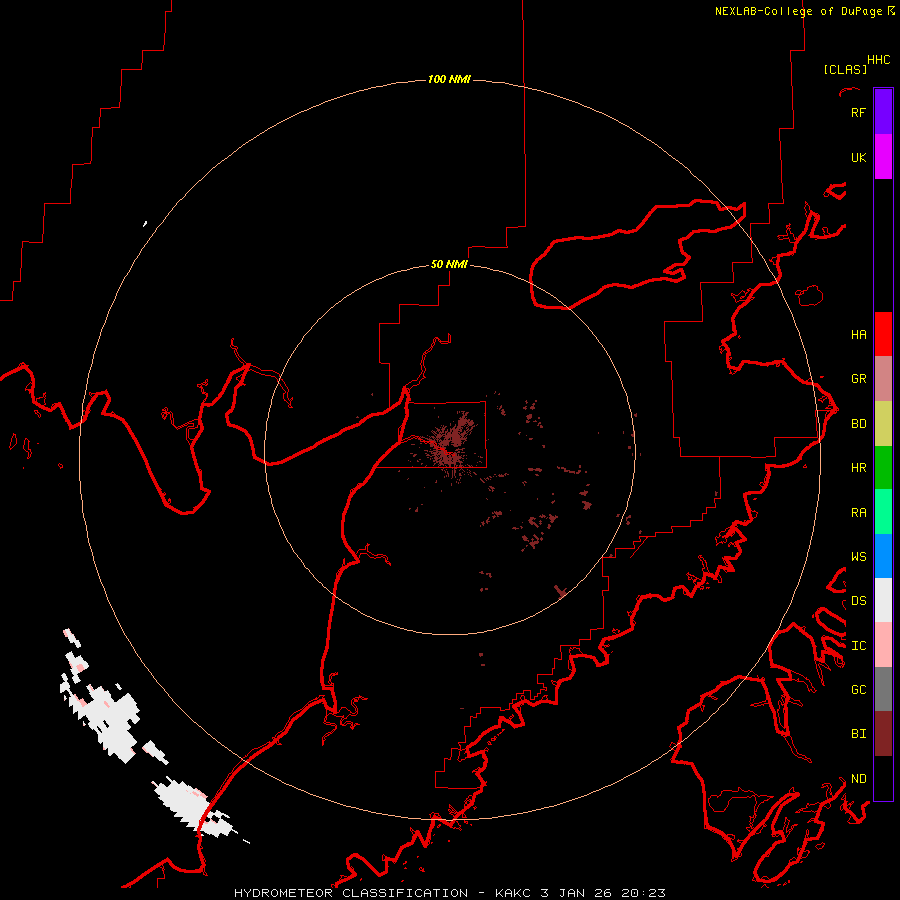This screenshot has width=900, height=900.
Task: Click the GR legend label
Action: click(x=858, y=379)
